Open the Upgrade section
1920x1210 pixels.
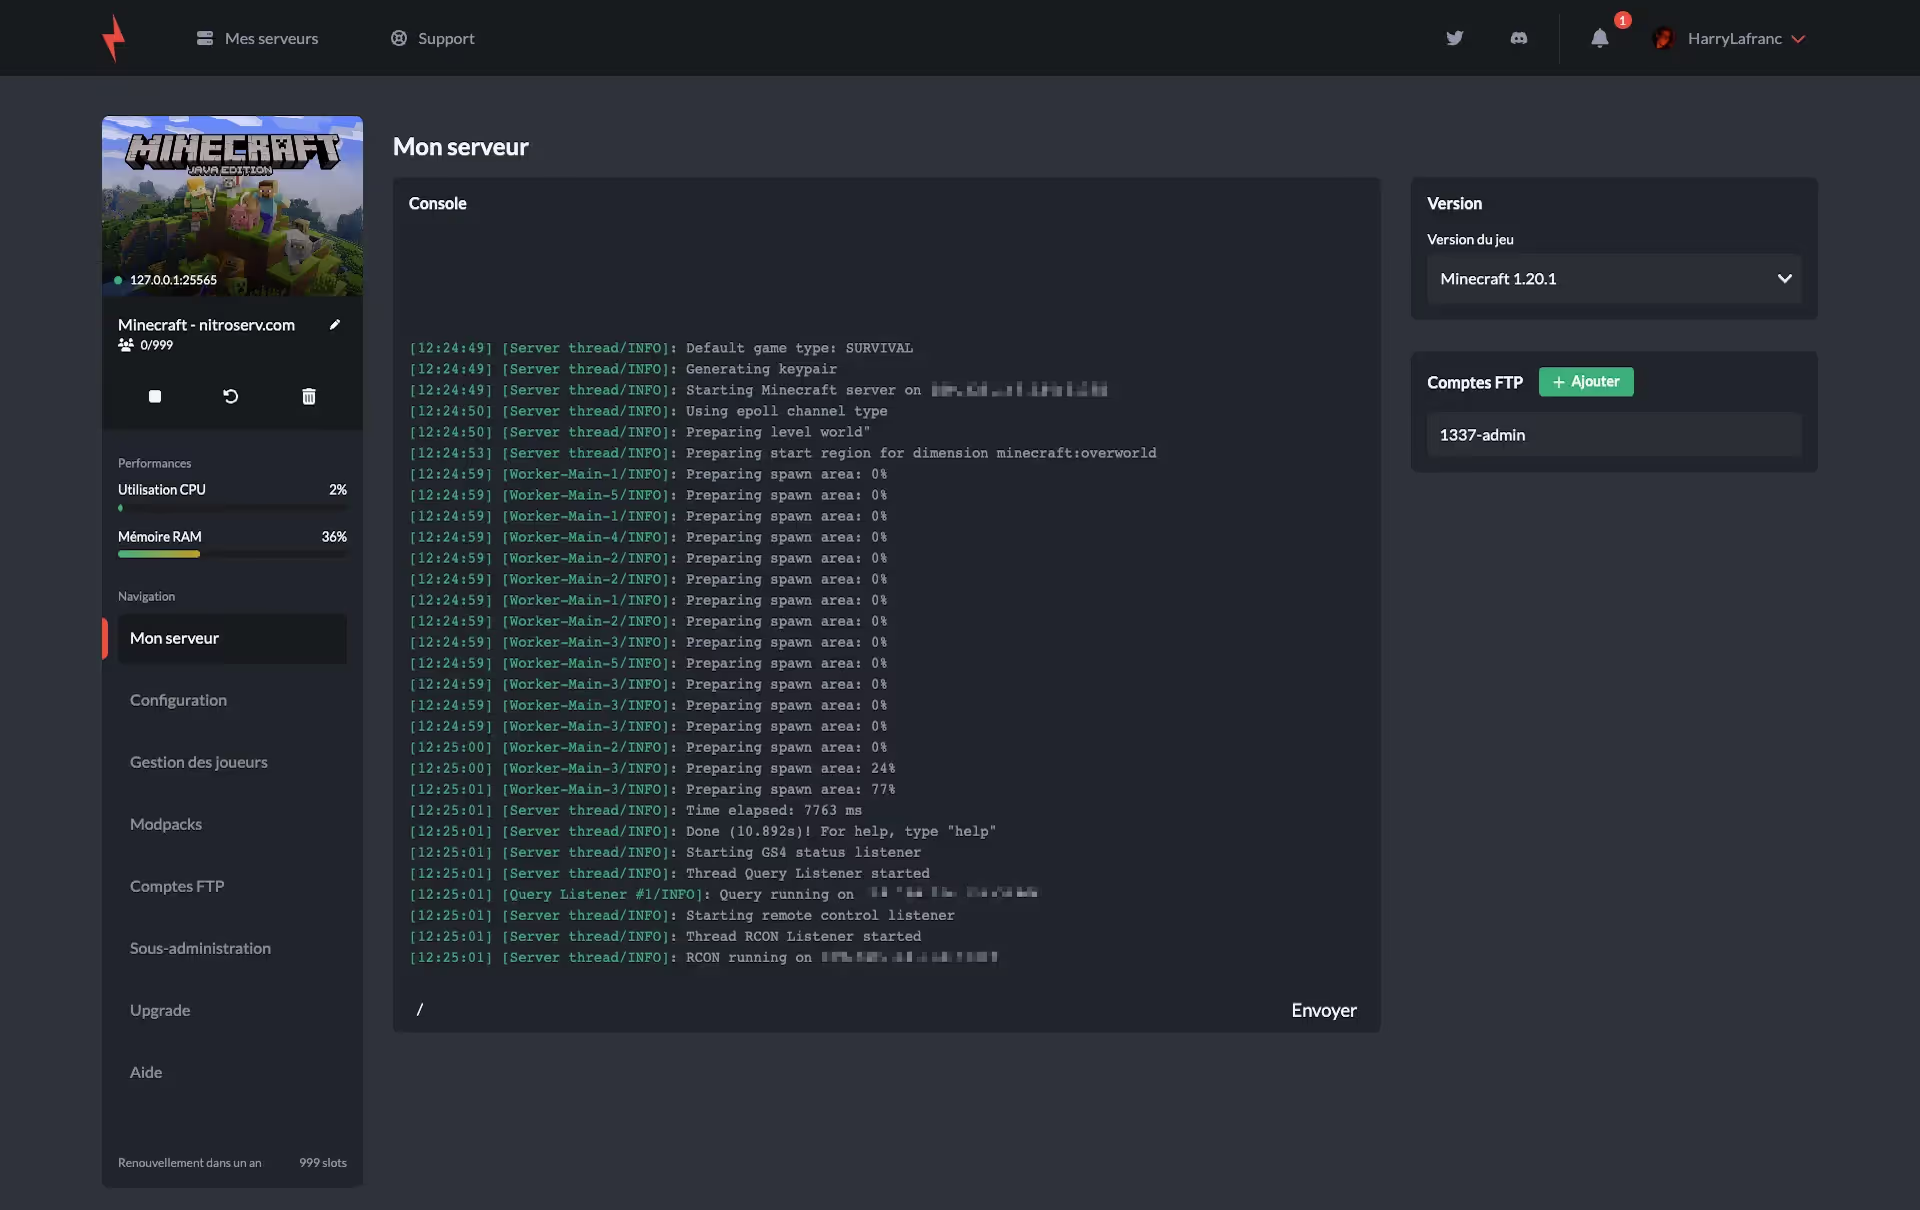(160, 1010)
